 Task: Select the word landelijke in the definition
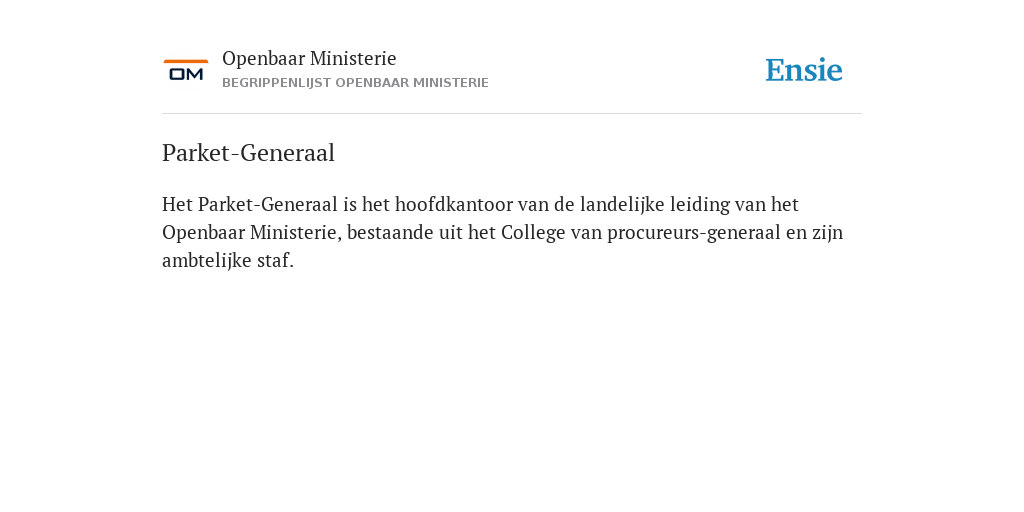pyautogui.click(x=622, y=204)
